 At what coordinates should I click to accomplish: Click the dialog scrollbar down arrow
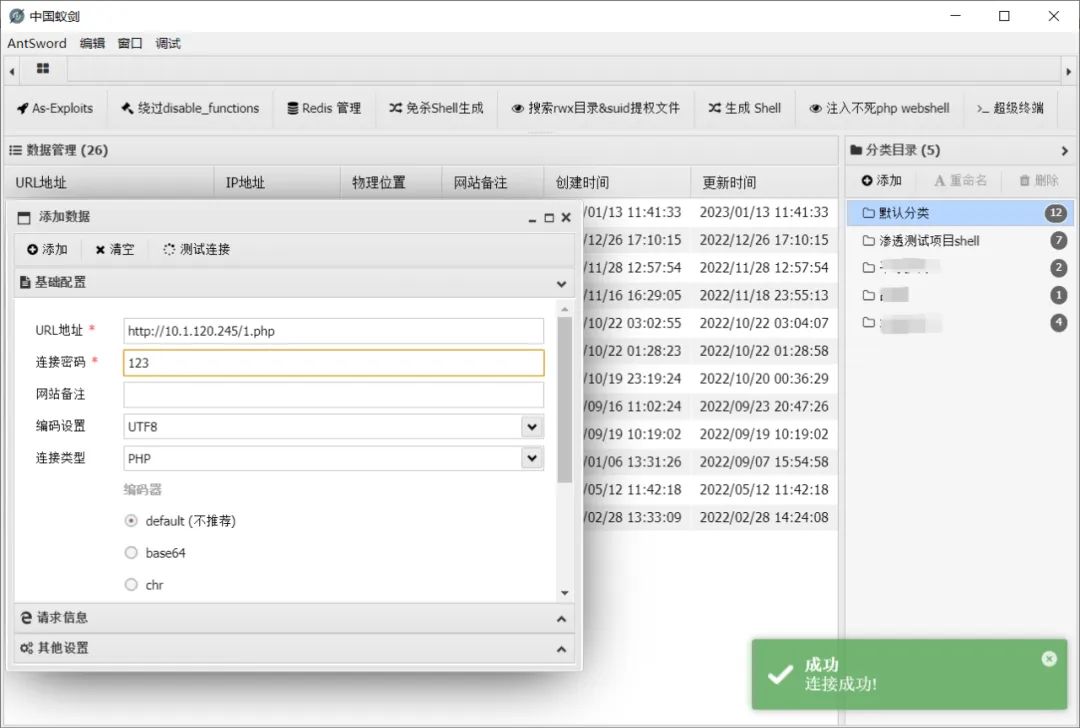pyautogui.click(x=565, y=593)
